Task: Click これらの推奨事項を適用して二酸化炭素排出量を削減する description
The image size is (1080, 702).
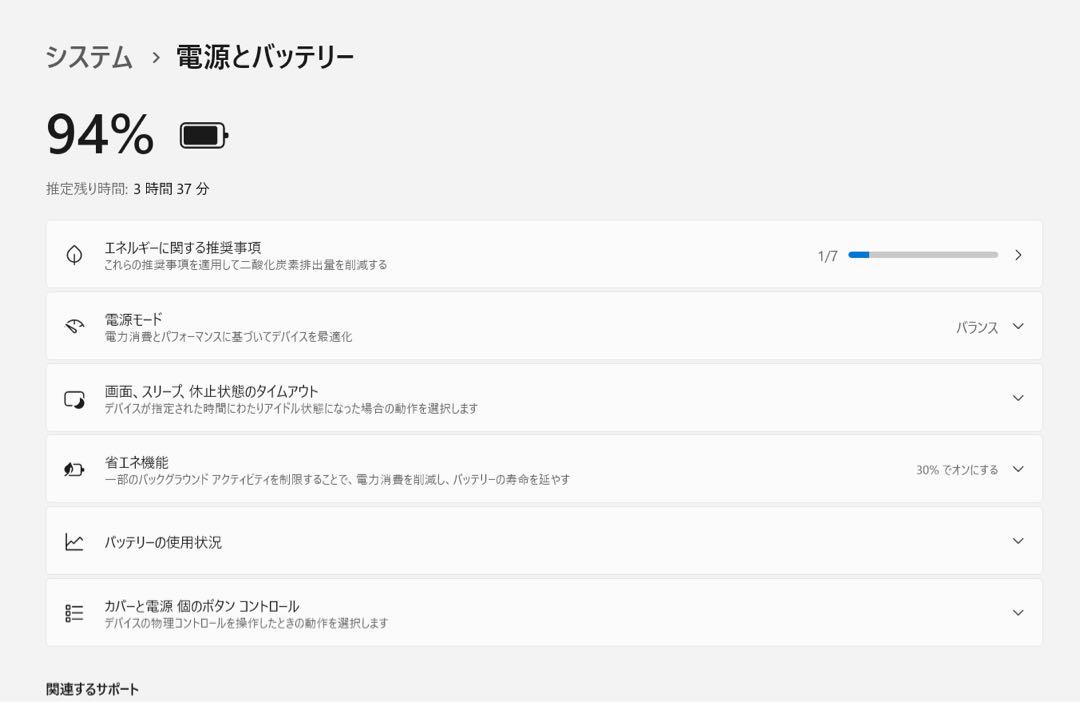Action: 246,265
